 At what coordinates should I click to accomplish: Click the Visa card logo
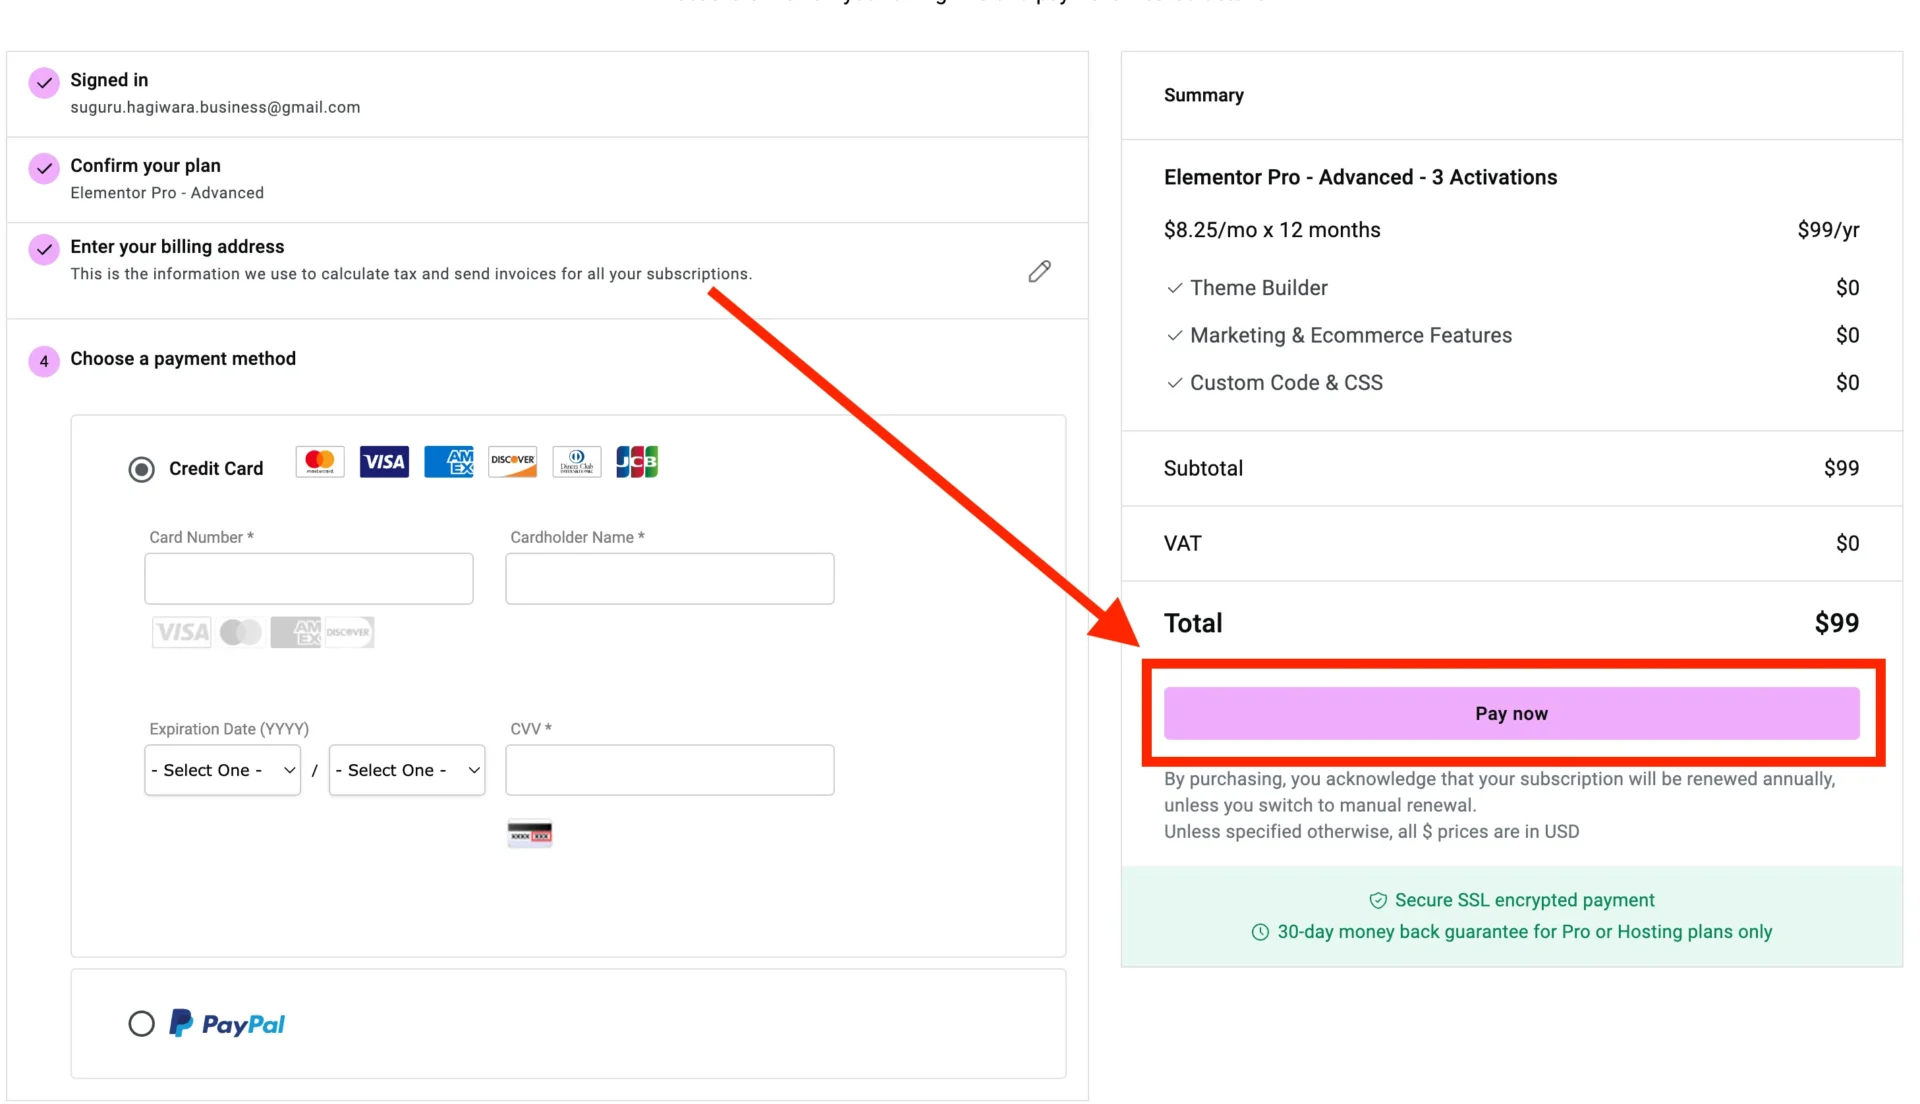[384, 462]
